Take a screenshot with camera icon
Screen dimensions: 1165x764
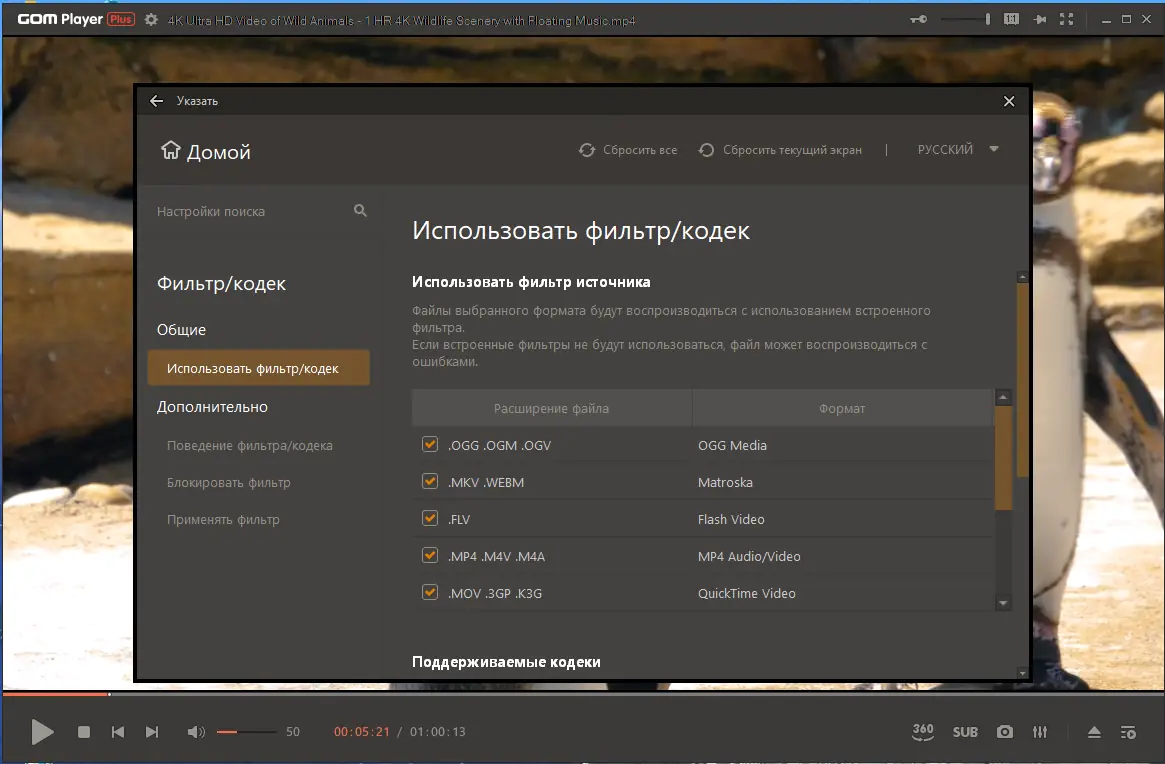pos(1005,732)
